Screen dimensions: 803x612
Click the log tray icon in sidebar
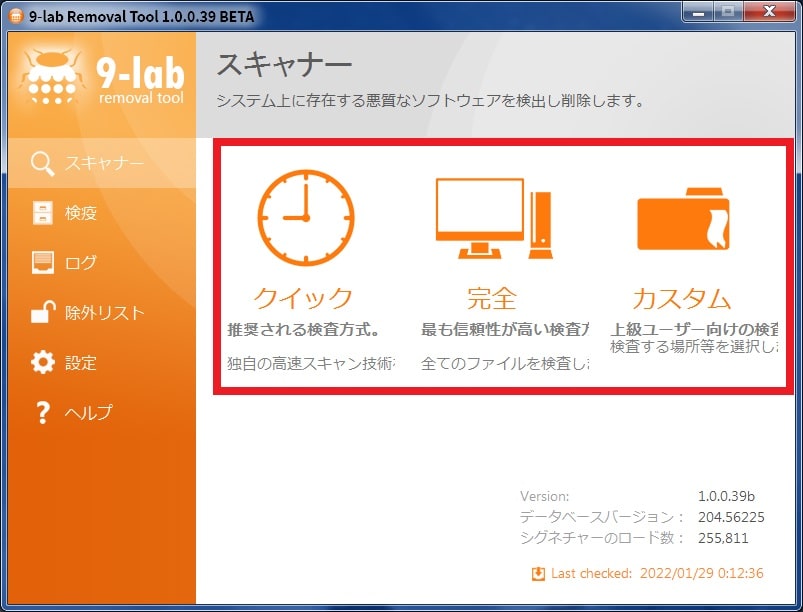point(43,262)
